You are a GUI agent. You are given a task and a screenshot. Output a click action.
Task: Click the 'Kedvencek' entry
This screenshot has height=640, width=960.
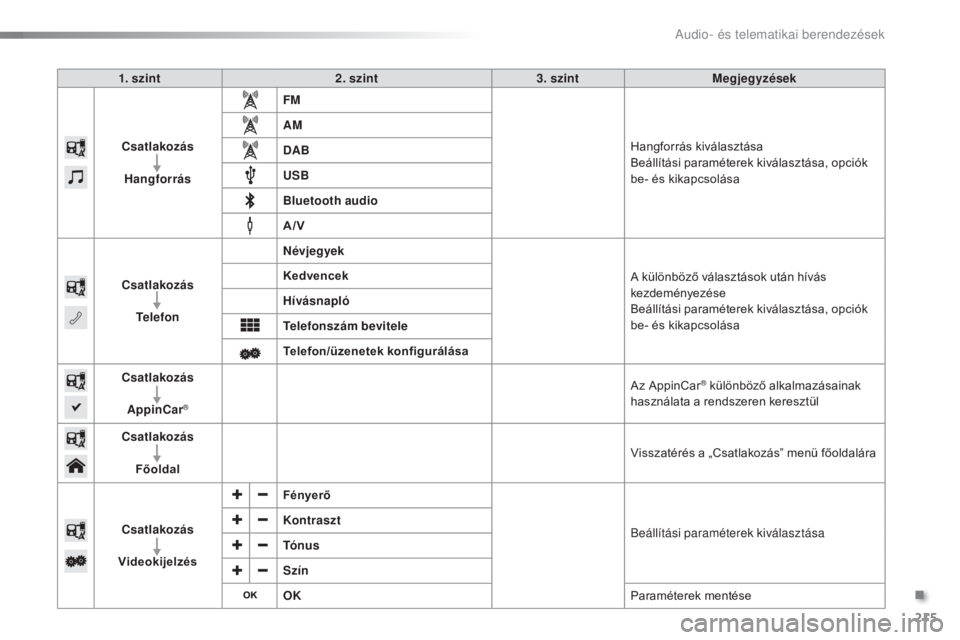click(x=315, y=276)
